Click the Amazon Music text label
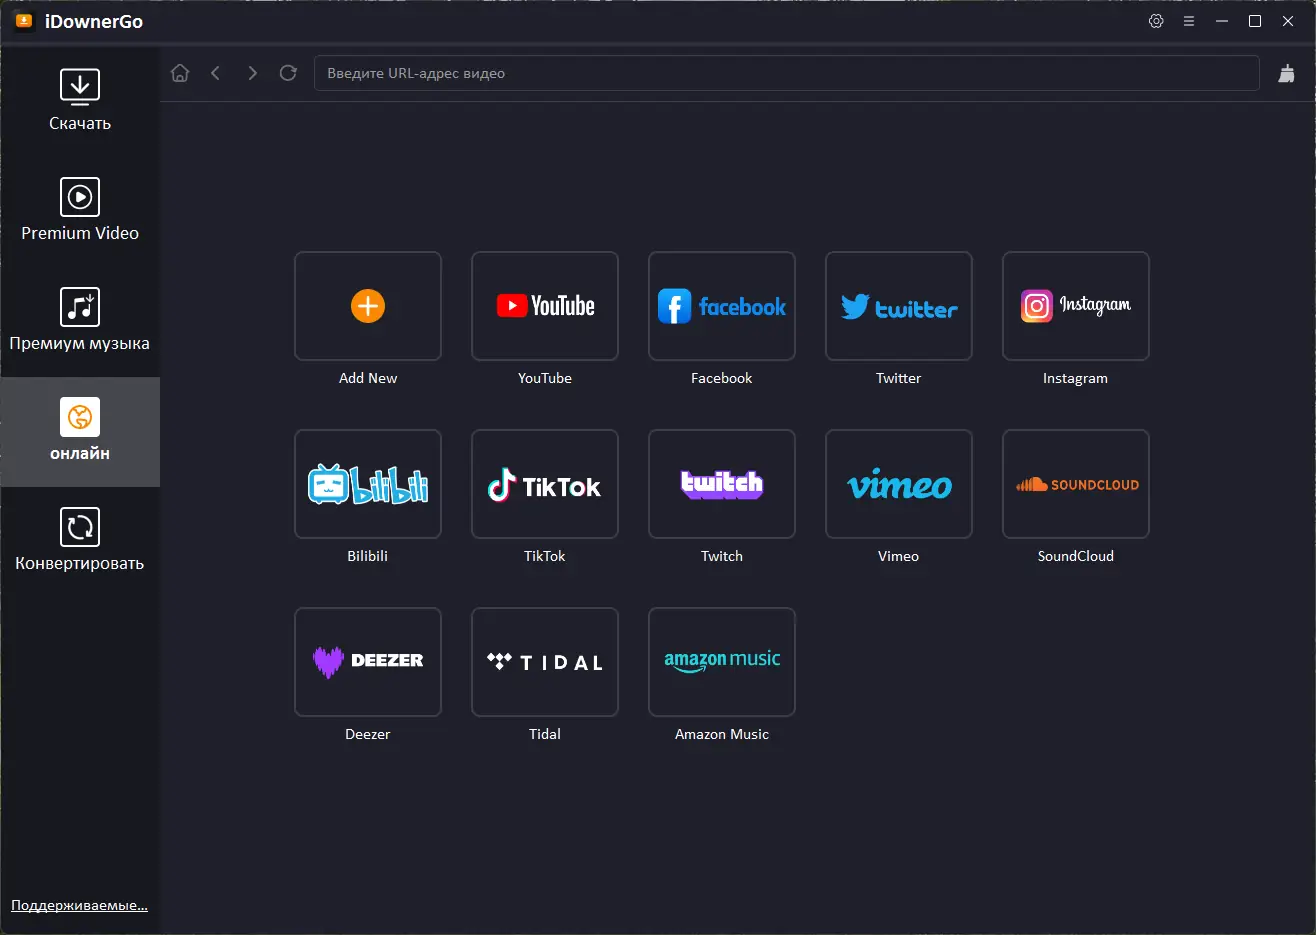This screenshot has width=1316, height=935. coord(722,734)
